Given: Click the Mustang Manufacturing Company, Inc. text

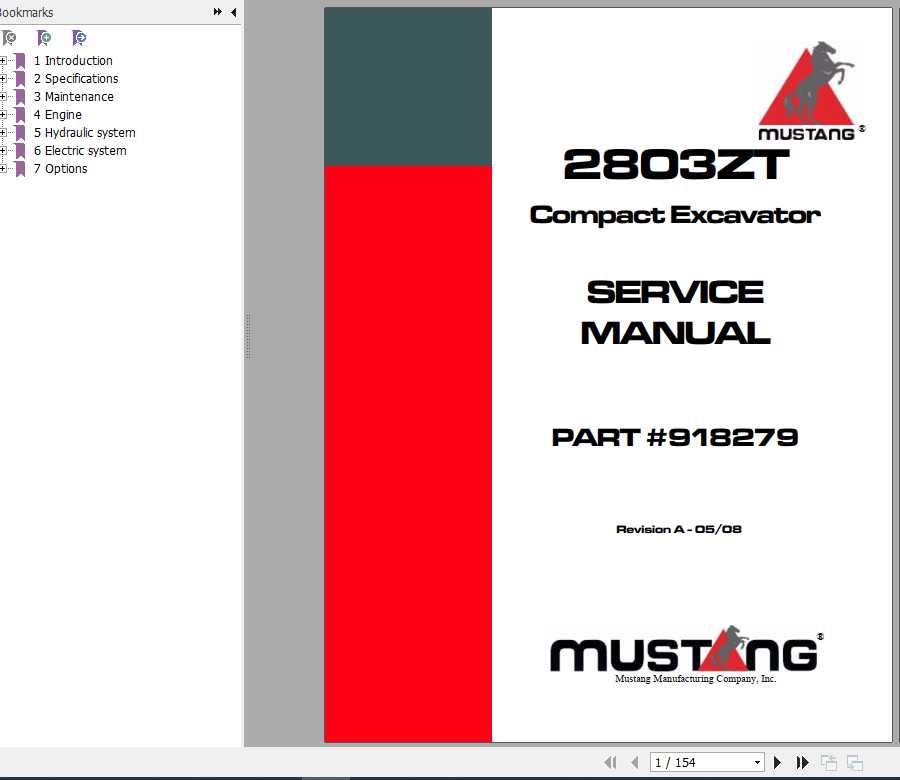Looking at the screenshot, I should click(x=695, y=678).
